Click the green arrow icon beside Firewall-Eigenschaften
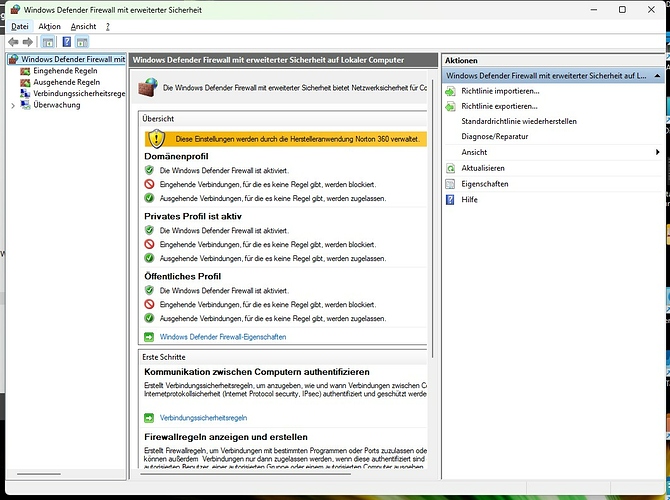The height and width of the screenshot is (500, 670). coord(149,337)
